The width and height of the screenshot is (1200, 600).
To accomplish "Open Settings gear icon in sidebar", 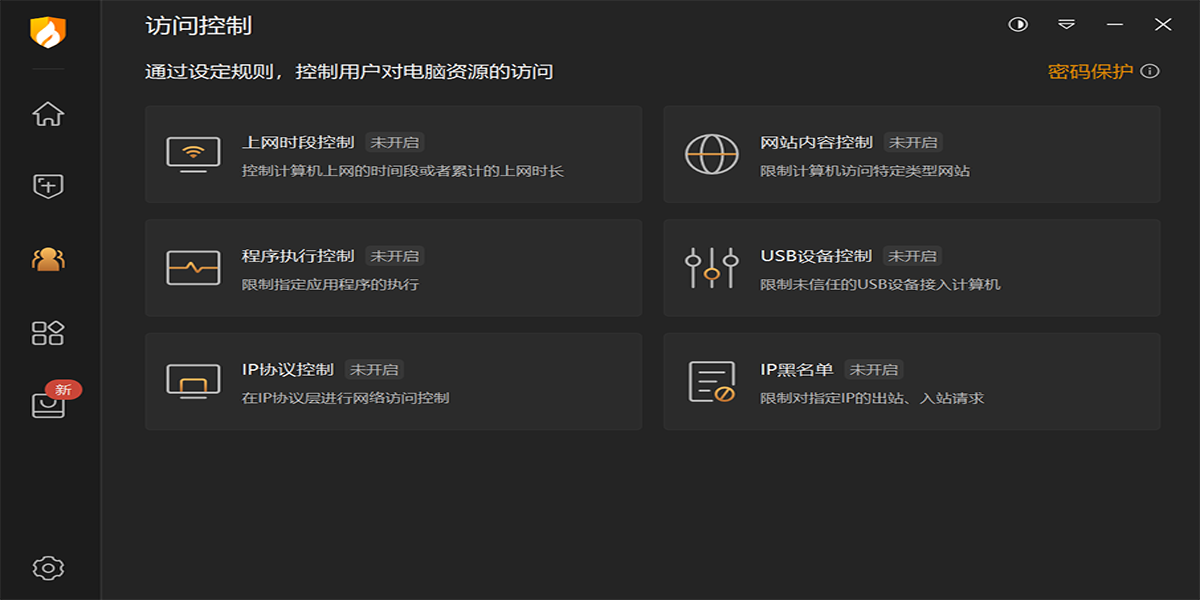I will pyautogui.click(x=48, y=568).
